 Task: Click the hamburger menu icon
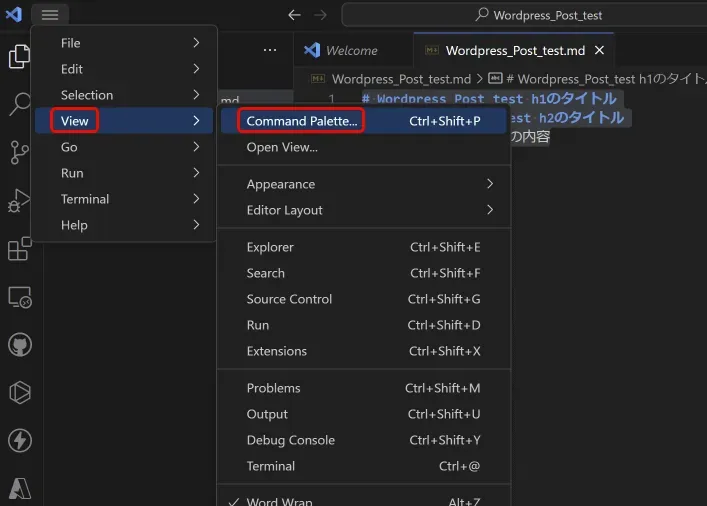tap(50, 15)
